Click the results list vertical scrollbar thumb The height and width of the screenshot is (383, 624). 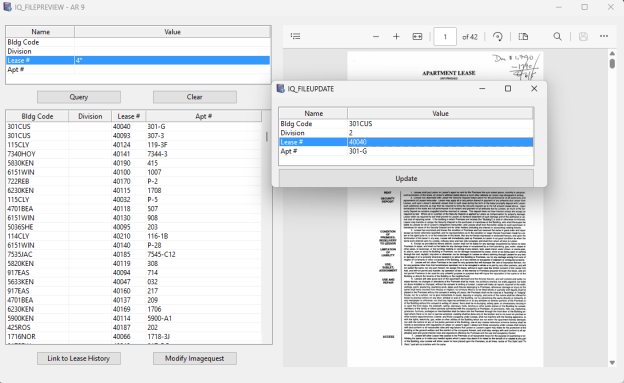coord(267,137)
